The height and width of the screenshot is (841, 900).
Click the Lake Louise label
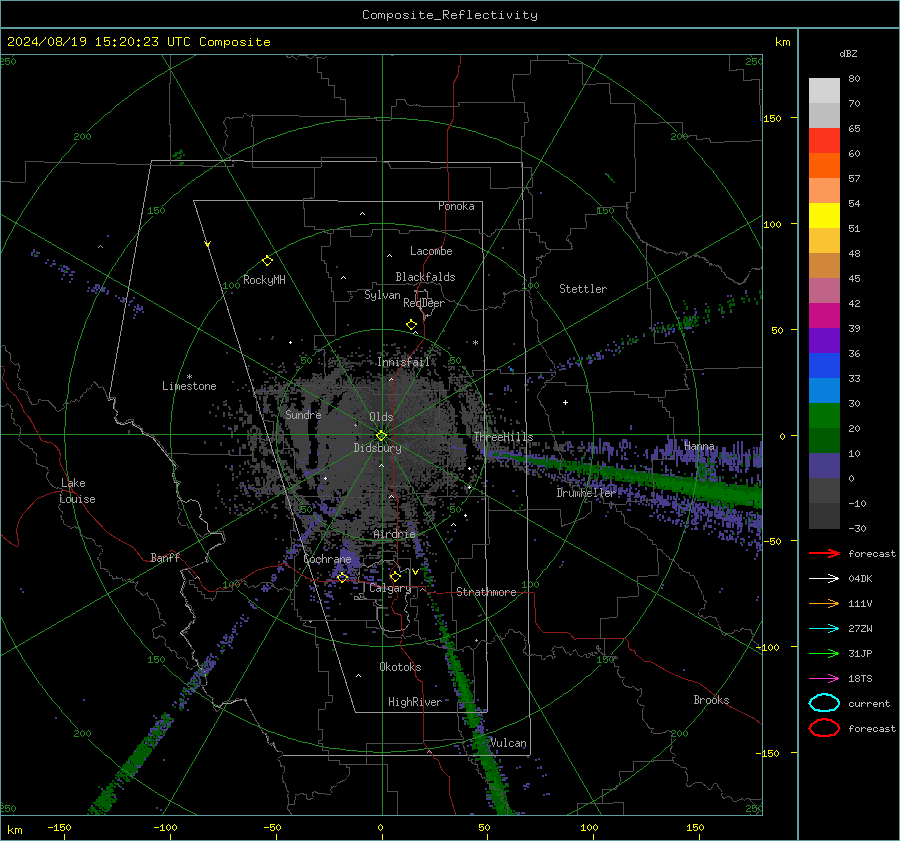77,491
